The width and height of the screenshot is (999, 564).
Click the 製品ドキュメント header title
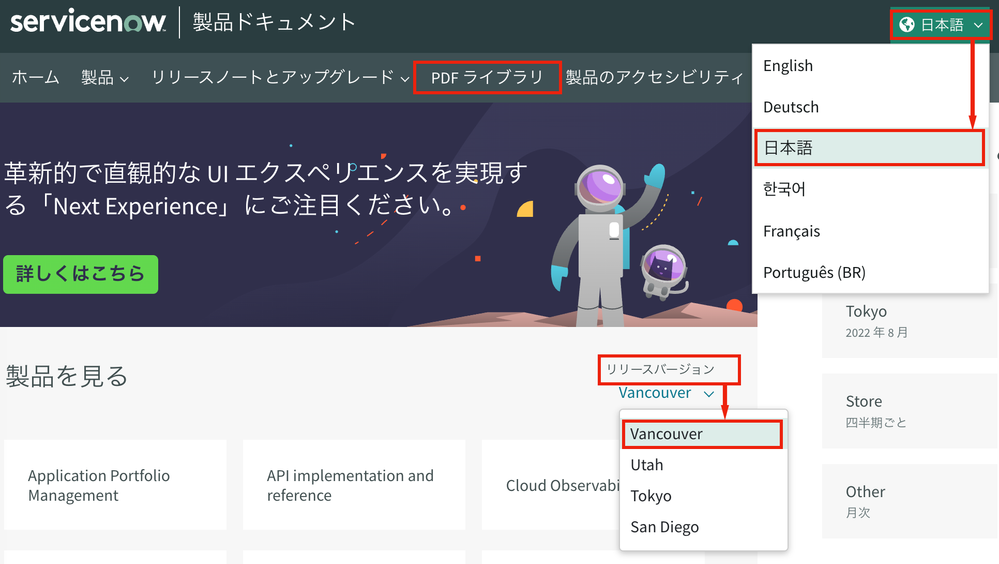point(274,22)
